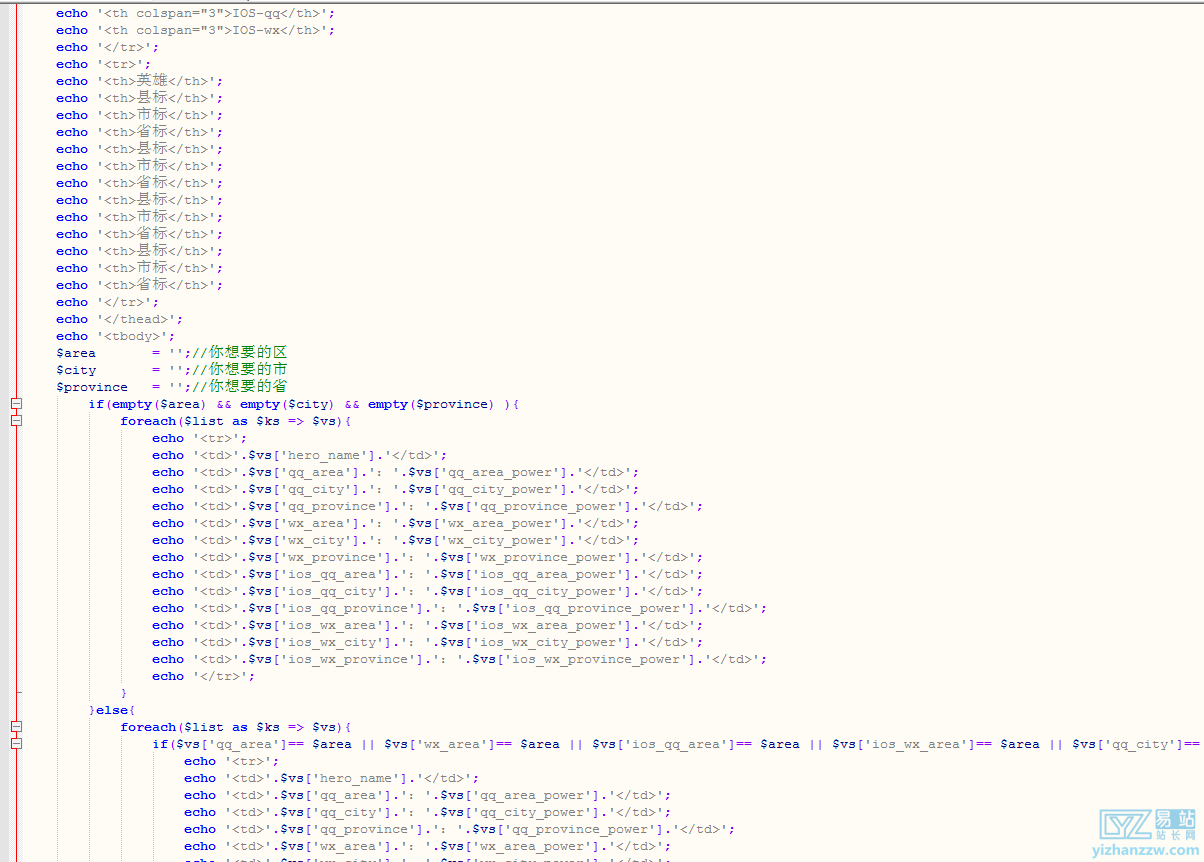Click the YZ watermark logo
1204x862 pixels.
pyautogui.click(x=1127, y=824)
